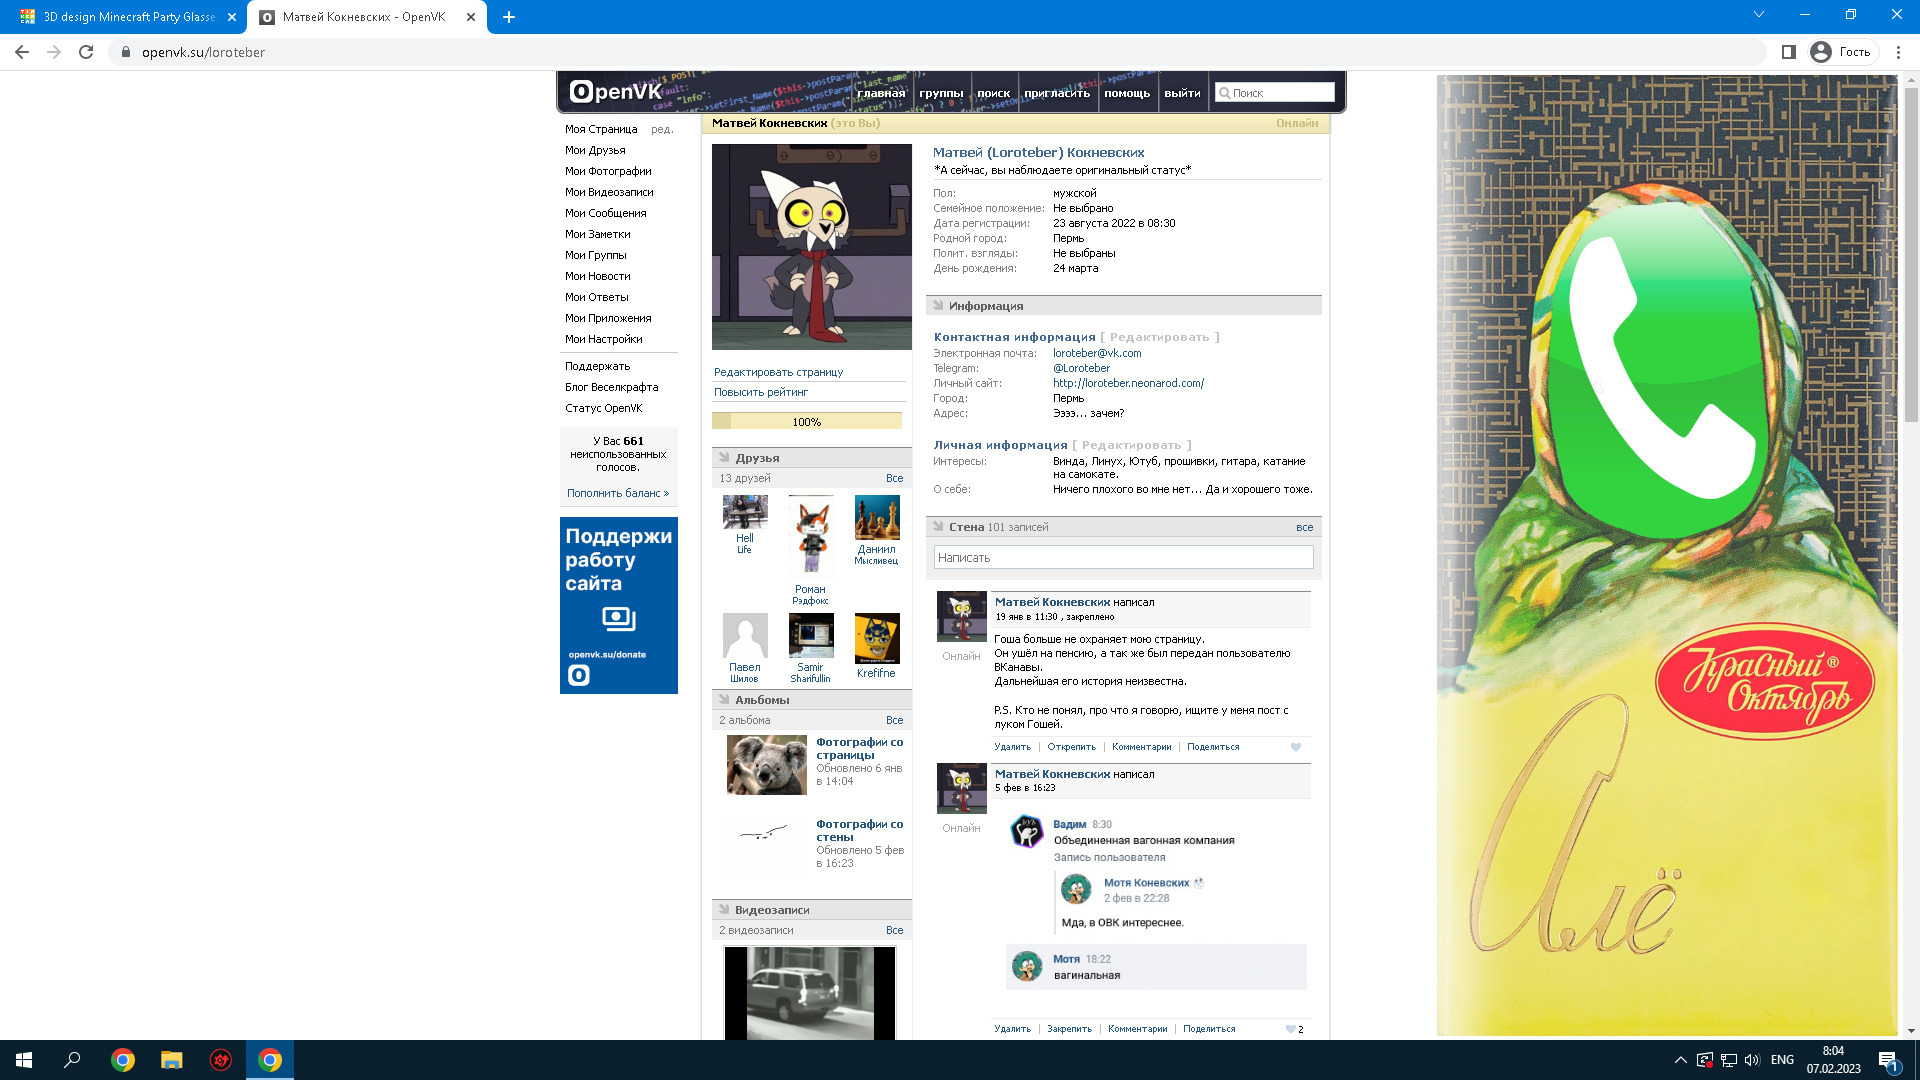Switch to 3D design Minecraft Party tab

click(x=128, y=17)
